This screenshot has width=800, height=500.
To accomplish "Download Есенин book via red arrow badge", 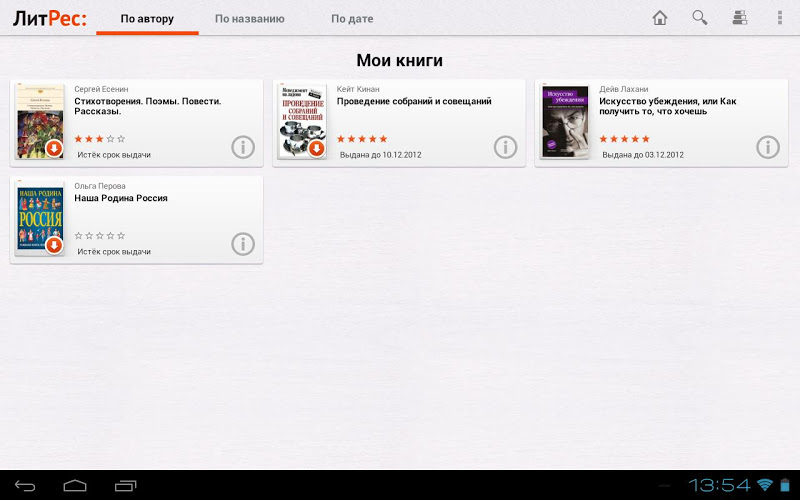I will tap(54, 148).
